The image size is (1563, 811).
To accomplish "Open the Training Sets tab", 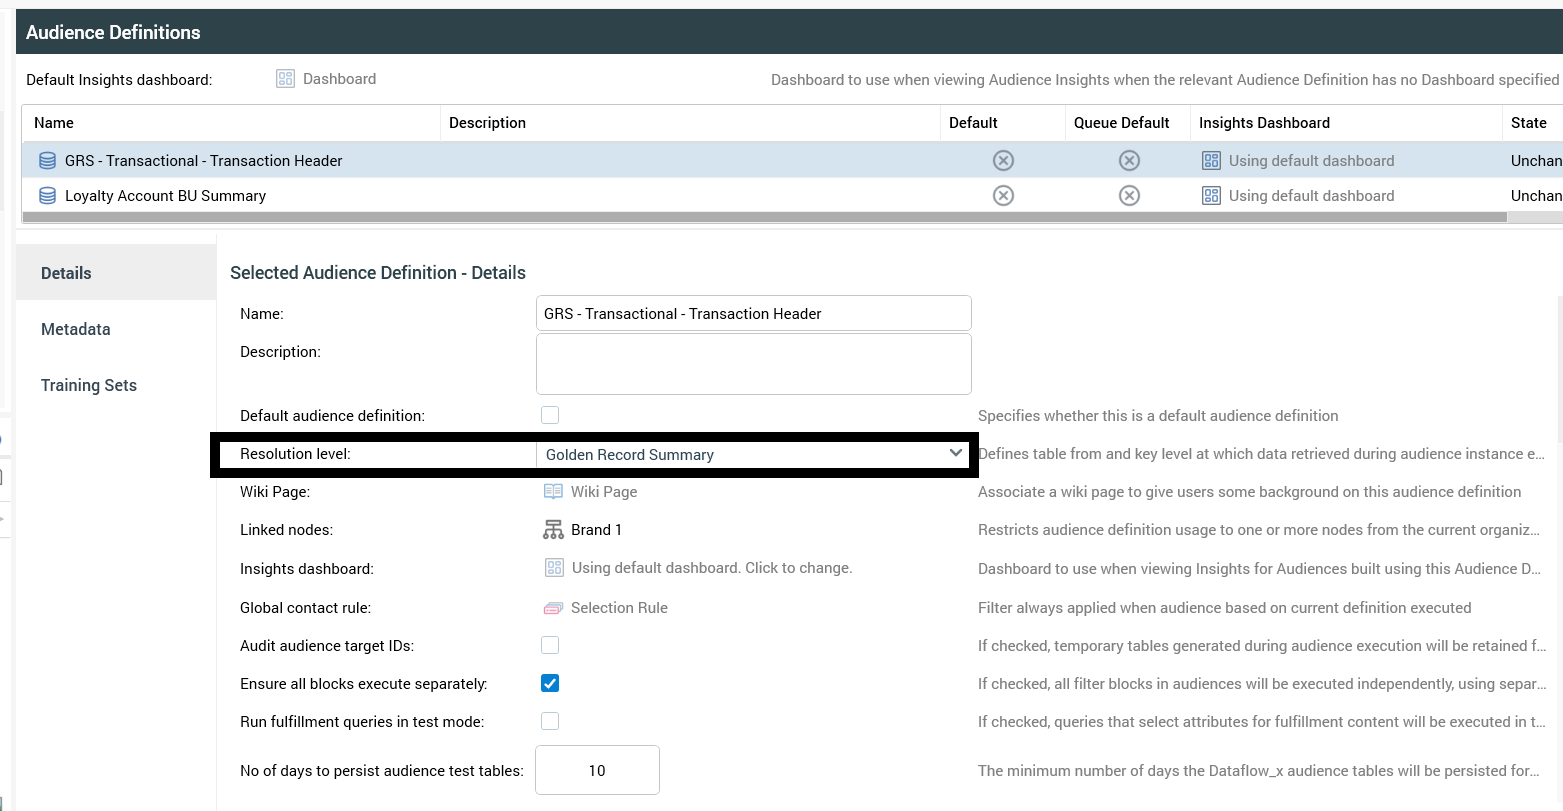I will tap(89, 385).
